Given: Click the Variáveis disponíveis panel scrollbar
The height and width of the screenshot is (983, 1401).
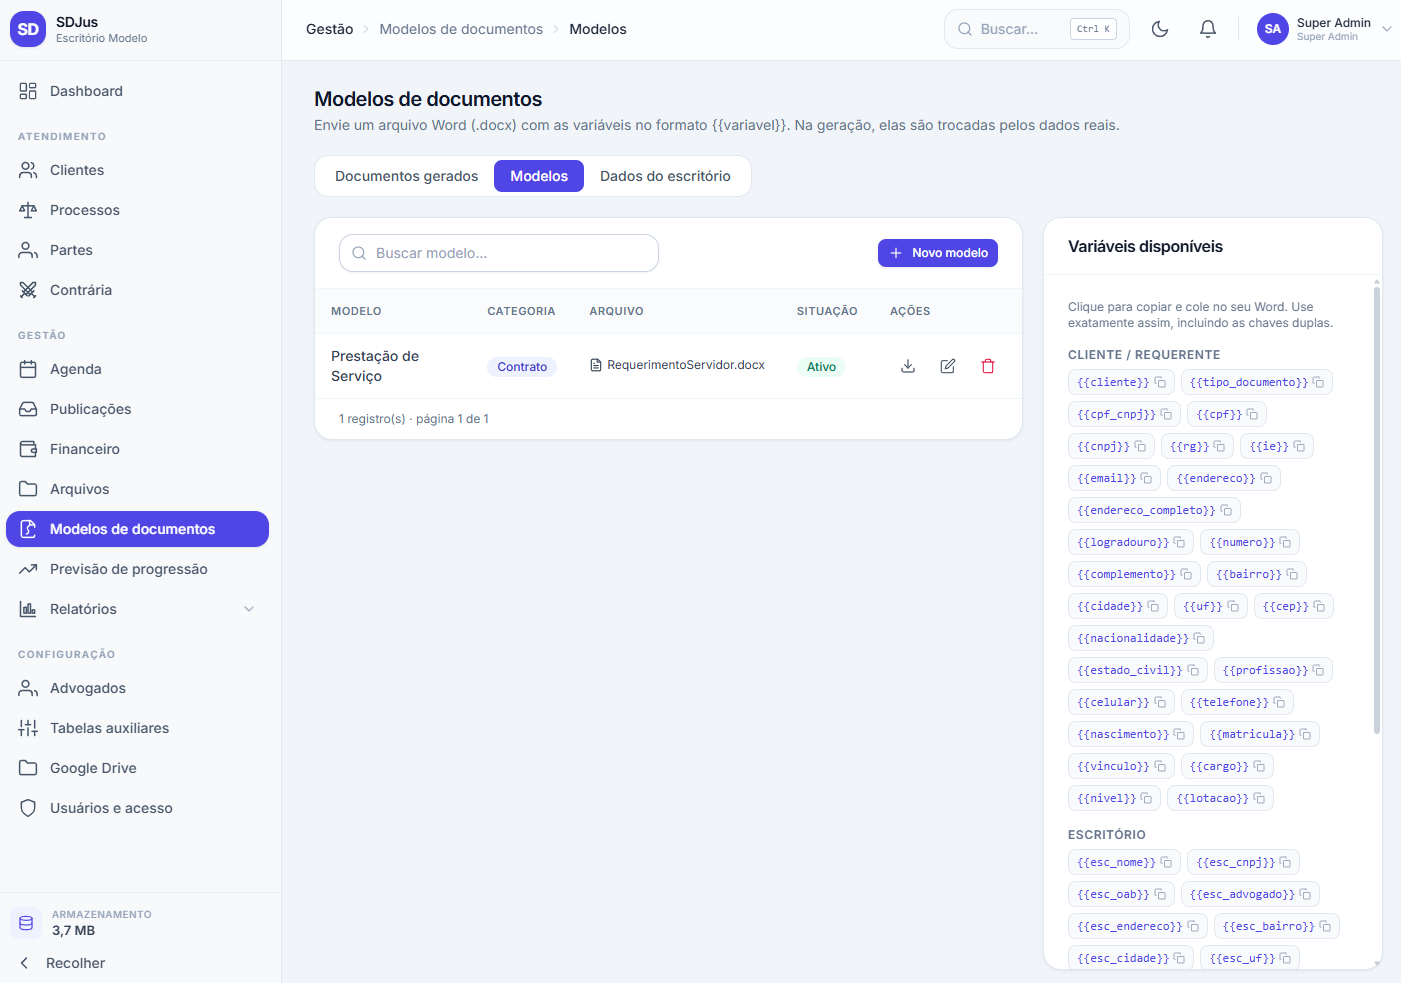Looking at the screenshot, I should [1377, 510].
